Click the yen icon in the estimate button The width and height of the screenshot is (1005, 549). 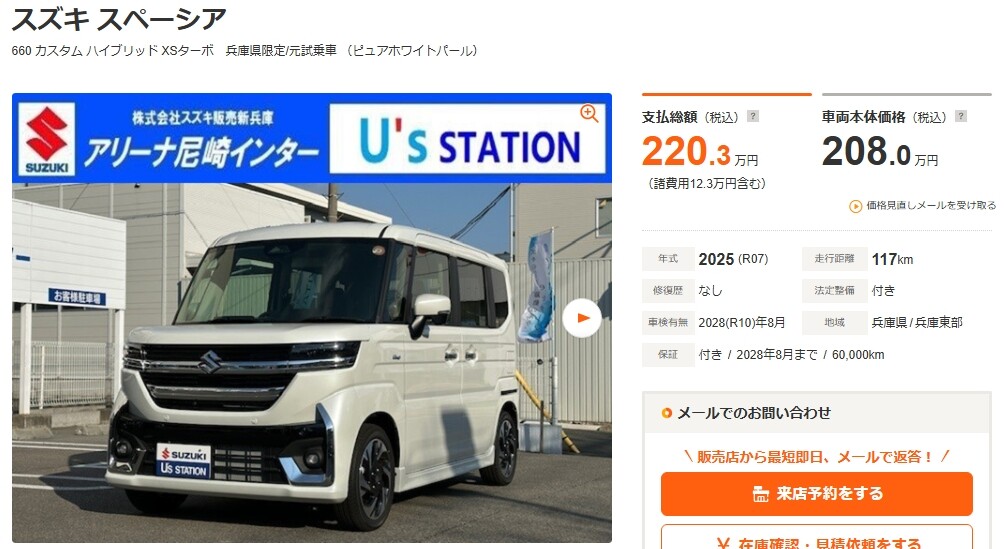[723, 544]
